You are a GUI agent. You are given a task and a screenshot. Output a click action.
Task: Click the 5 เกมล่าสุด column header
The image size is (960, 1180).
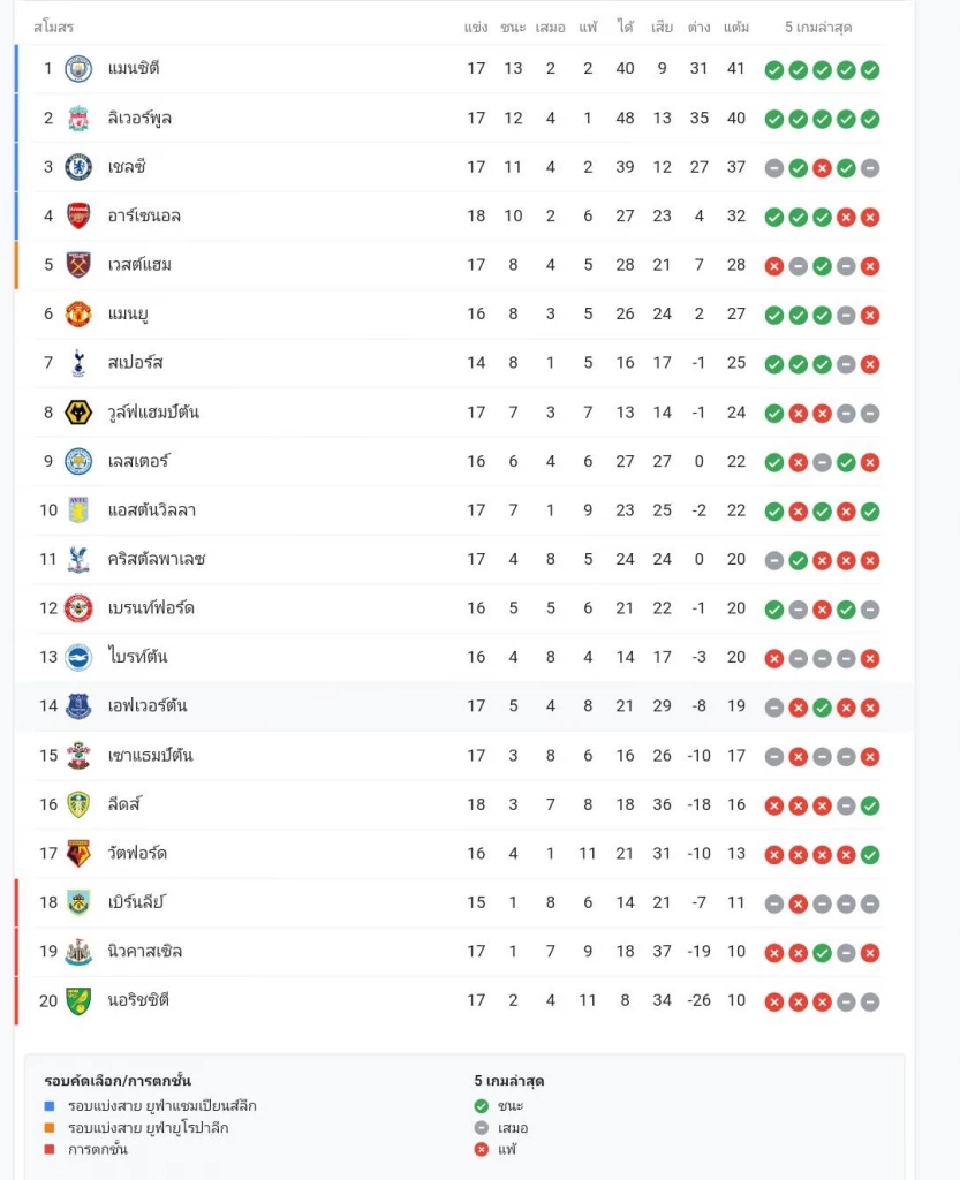[x=819, y=27]
